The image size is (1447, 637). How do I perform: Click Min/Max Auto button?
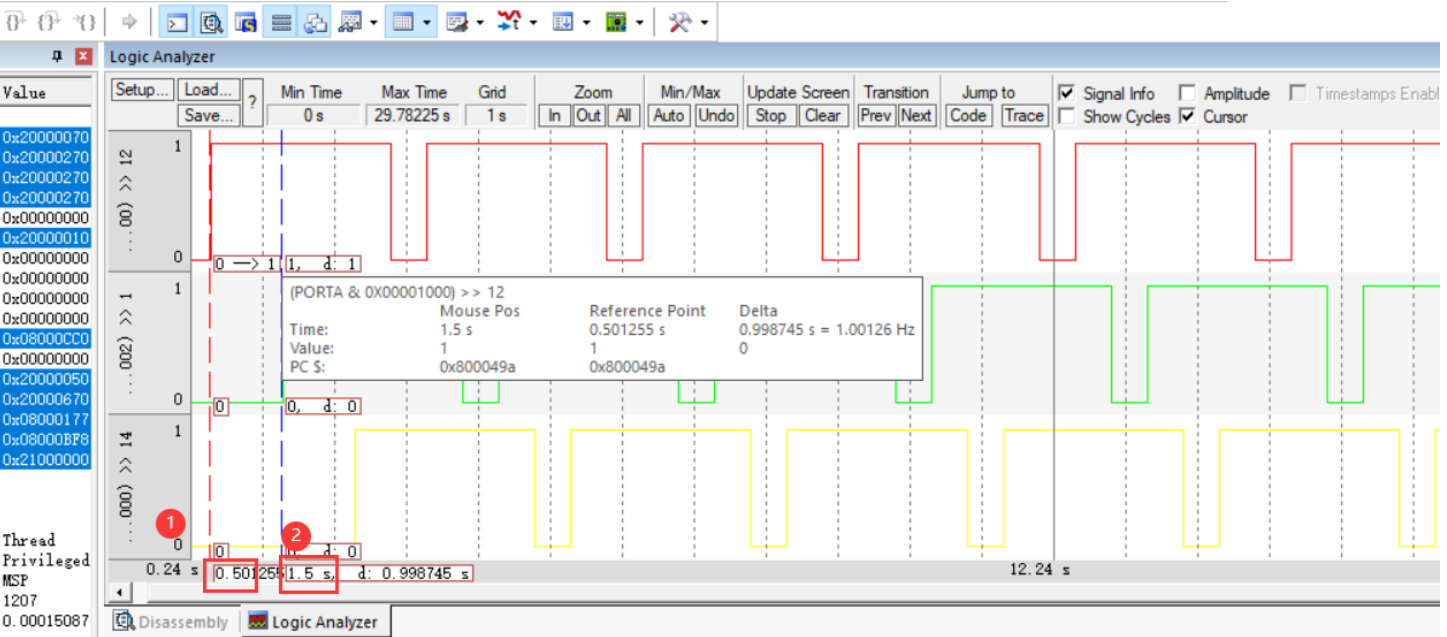(669, 115)
